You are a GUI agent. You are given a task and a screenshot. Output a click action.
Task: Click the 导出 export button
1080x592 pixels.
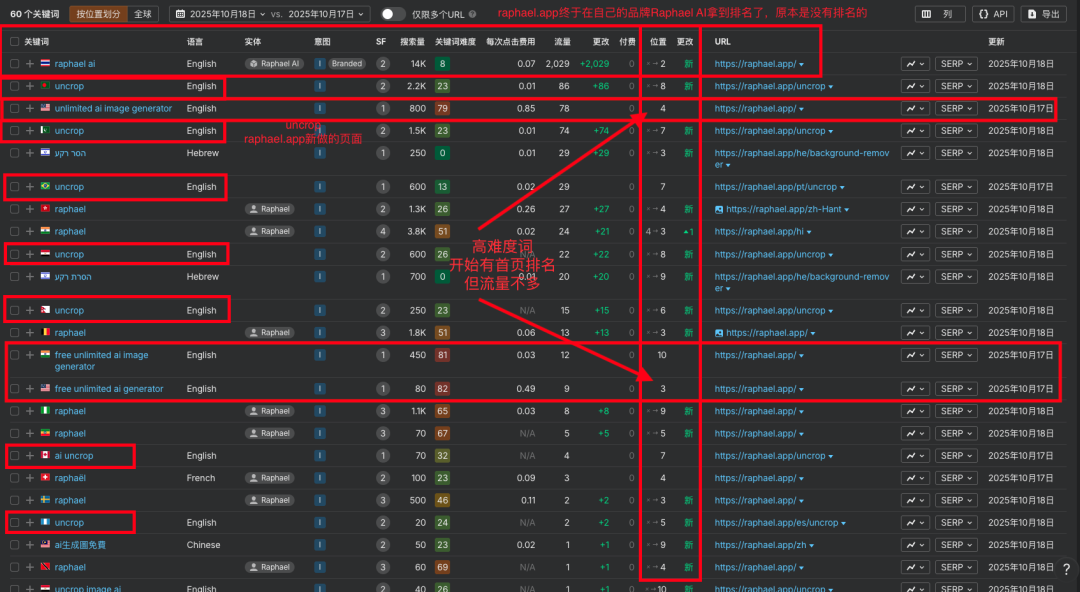1044,14
